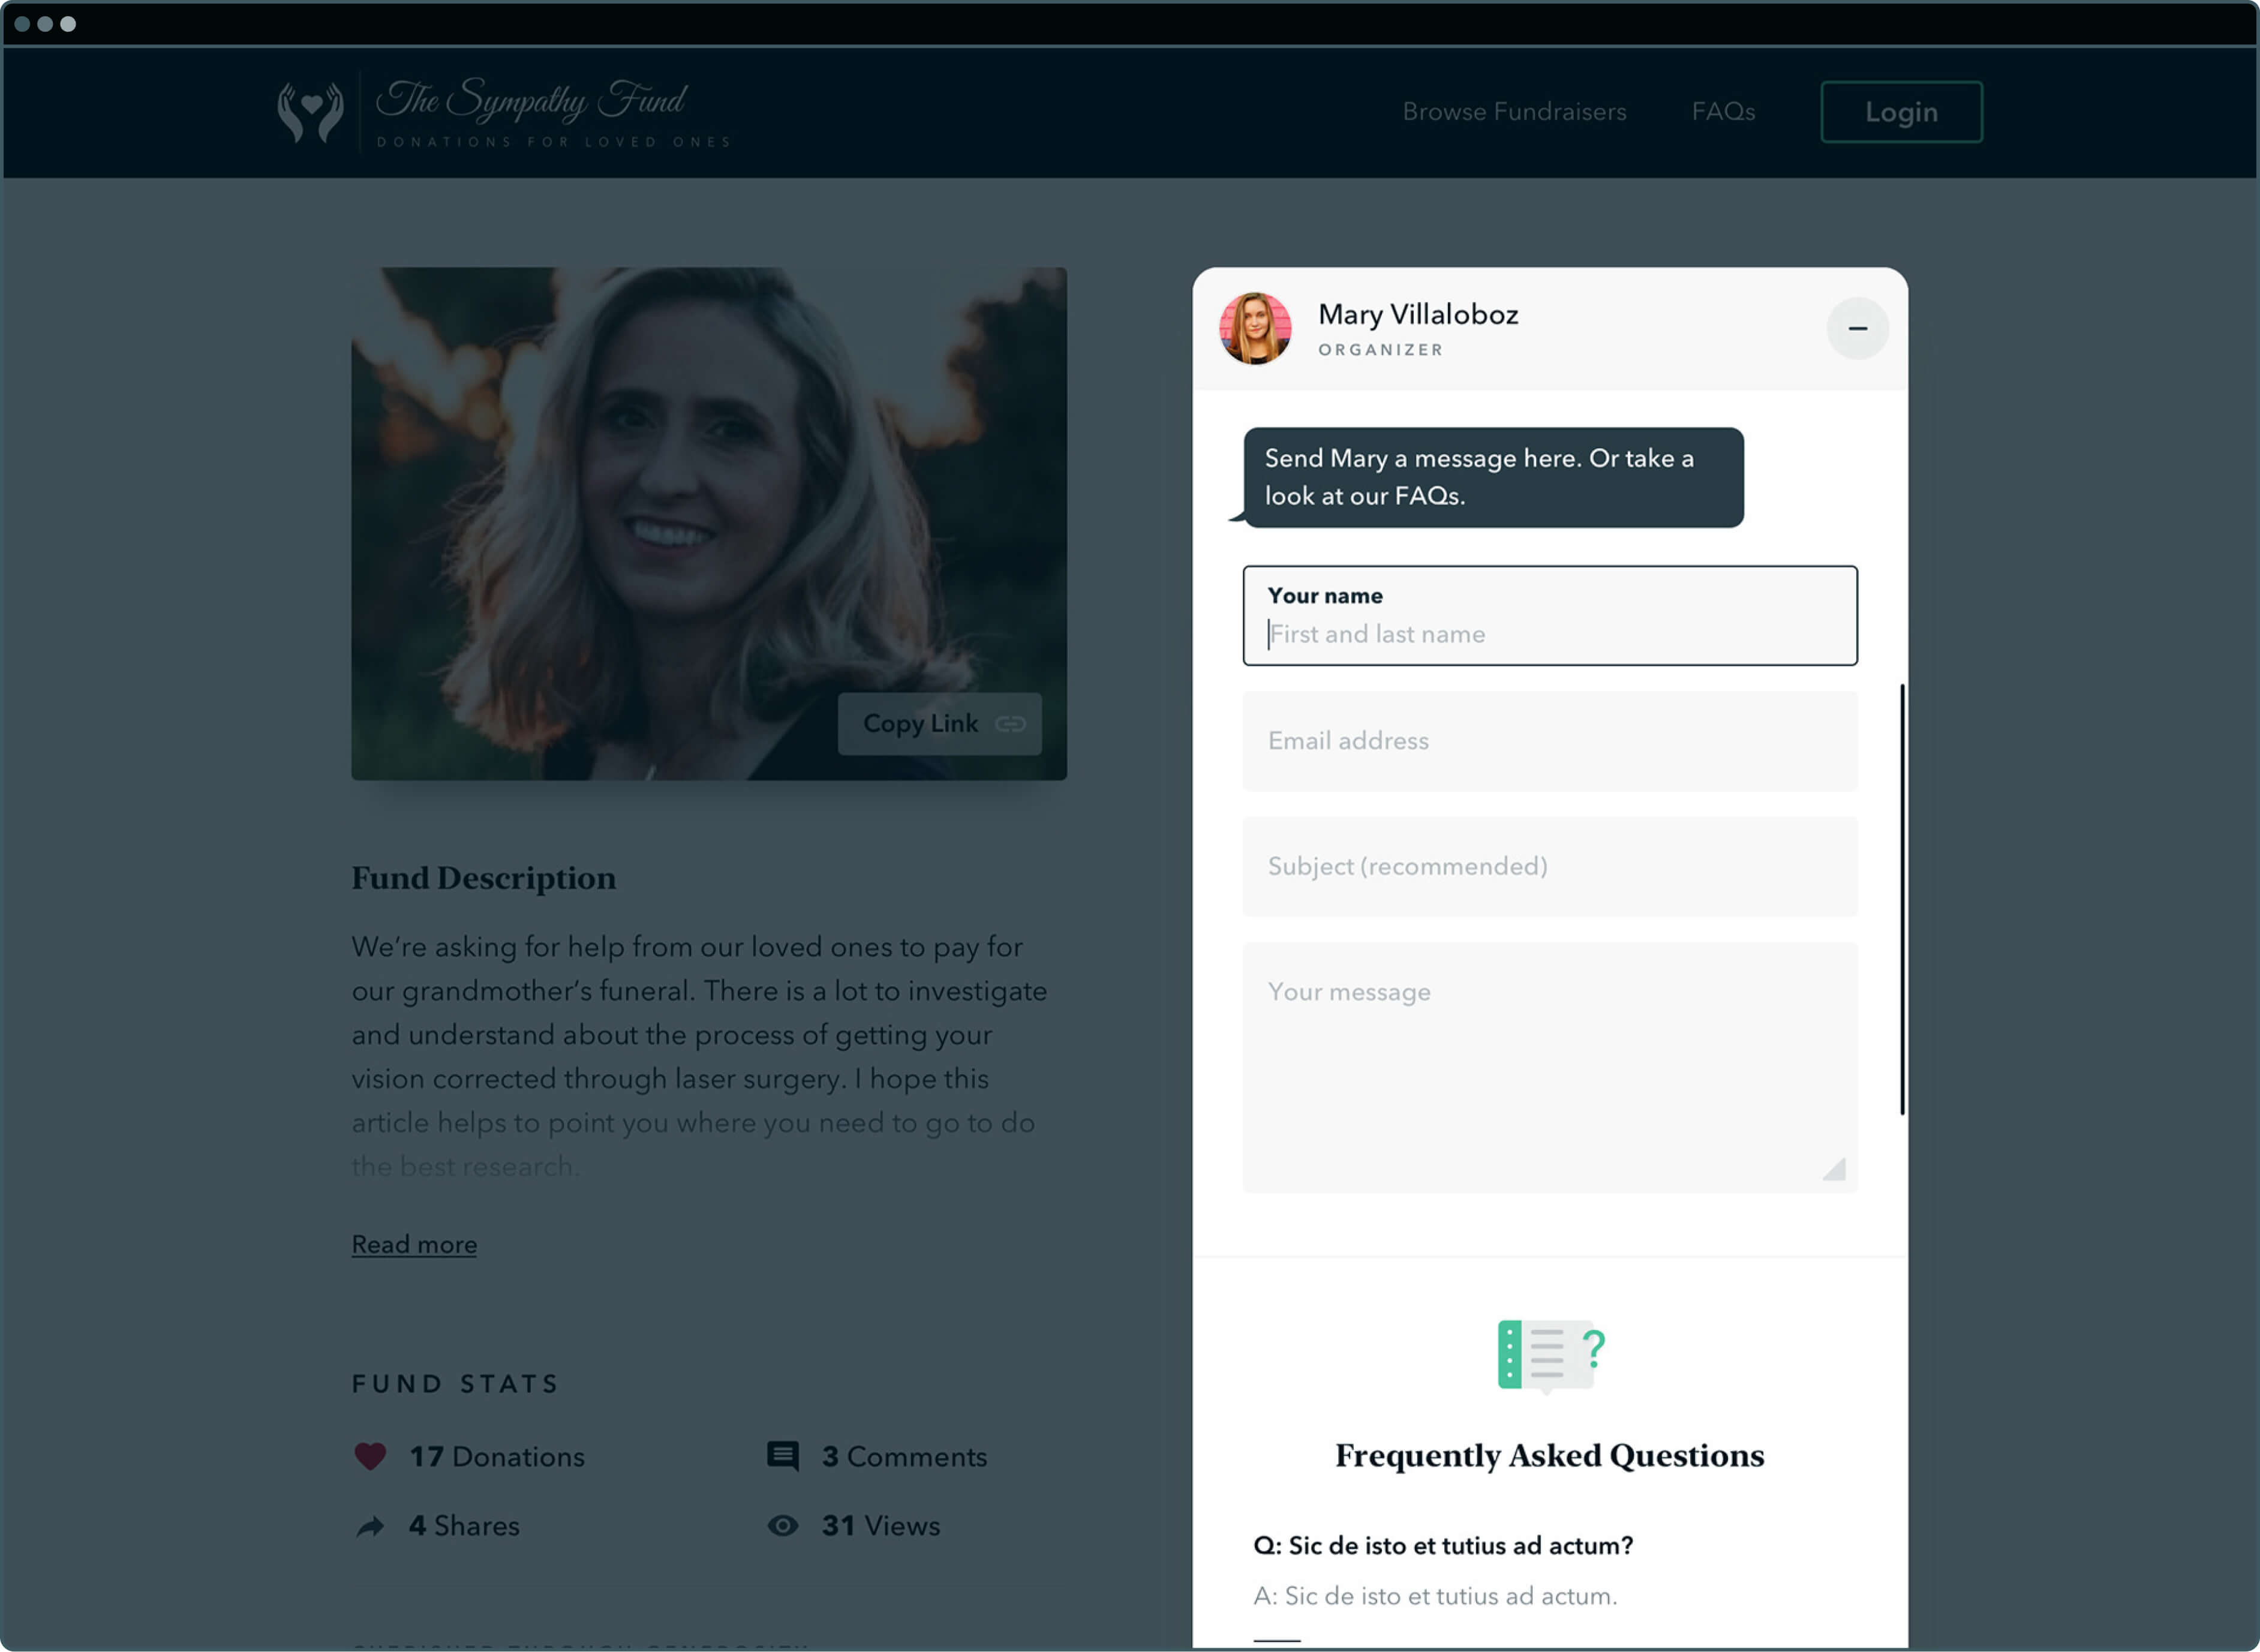Click the Sympathy Fund hands-heart logo
The width and height of the screenshot is (2260, 1652).
(310, 112)
